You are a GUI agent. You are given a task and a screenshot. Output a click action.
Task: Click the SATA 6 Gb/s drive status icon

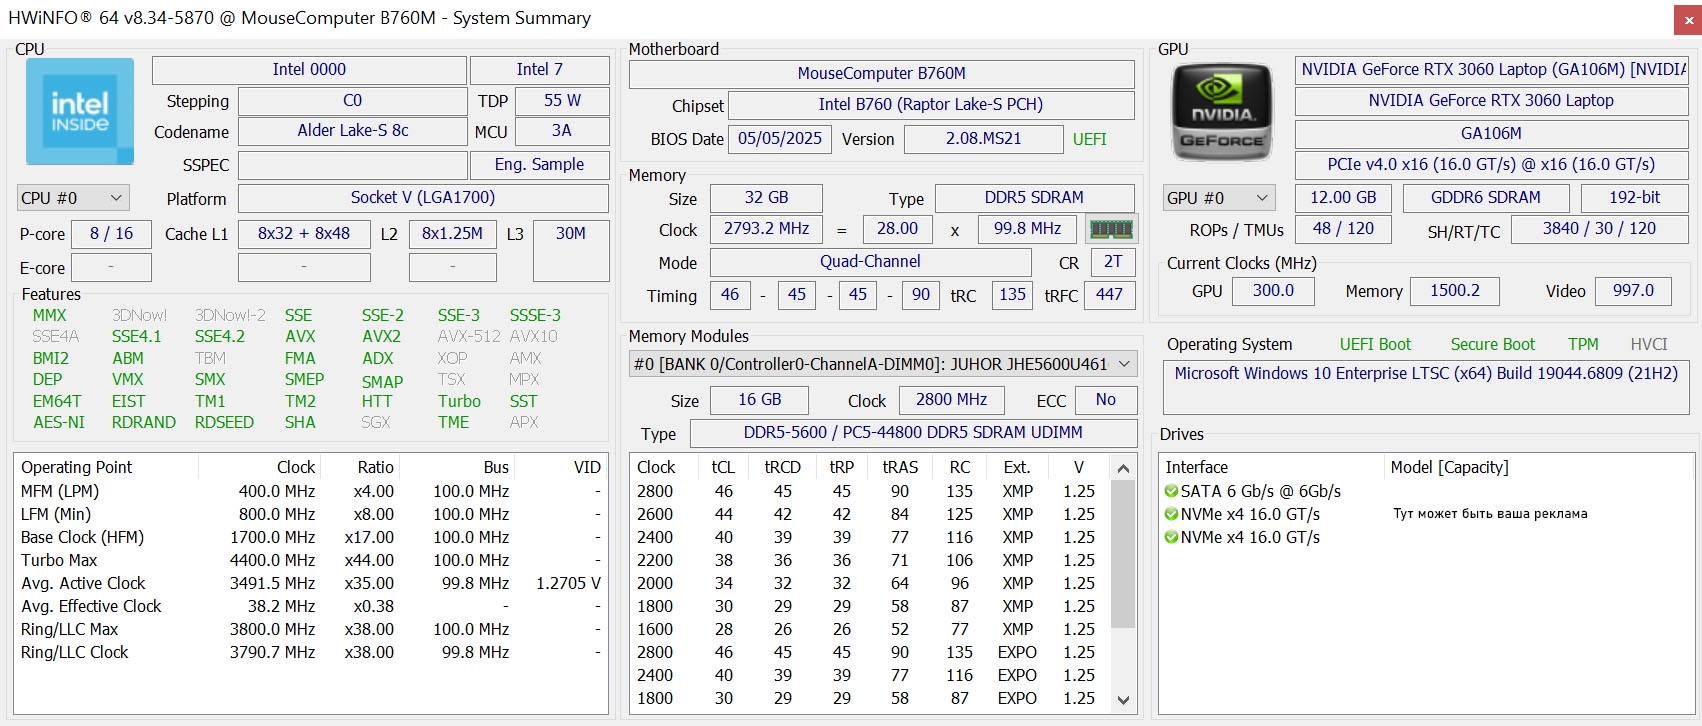click(x=1171, y=491)
